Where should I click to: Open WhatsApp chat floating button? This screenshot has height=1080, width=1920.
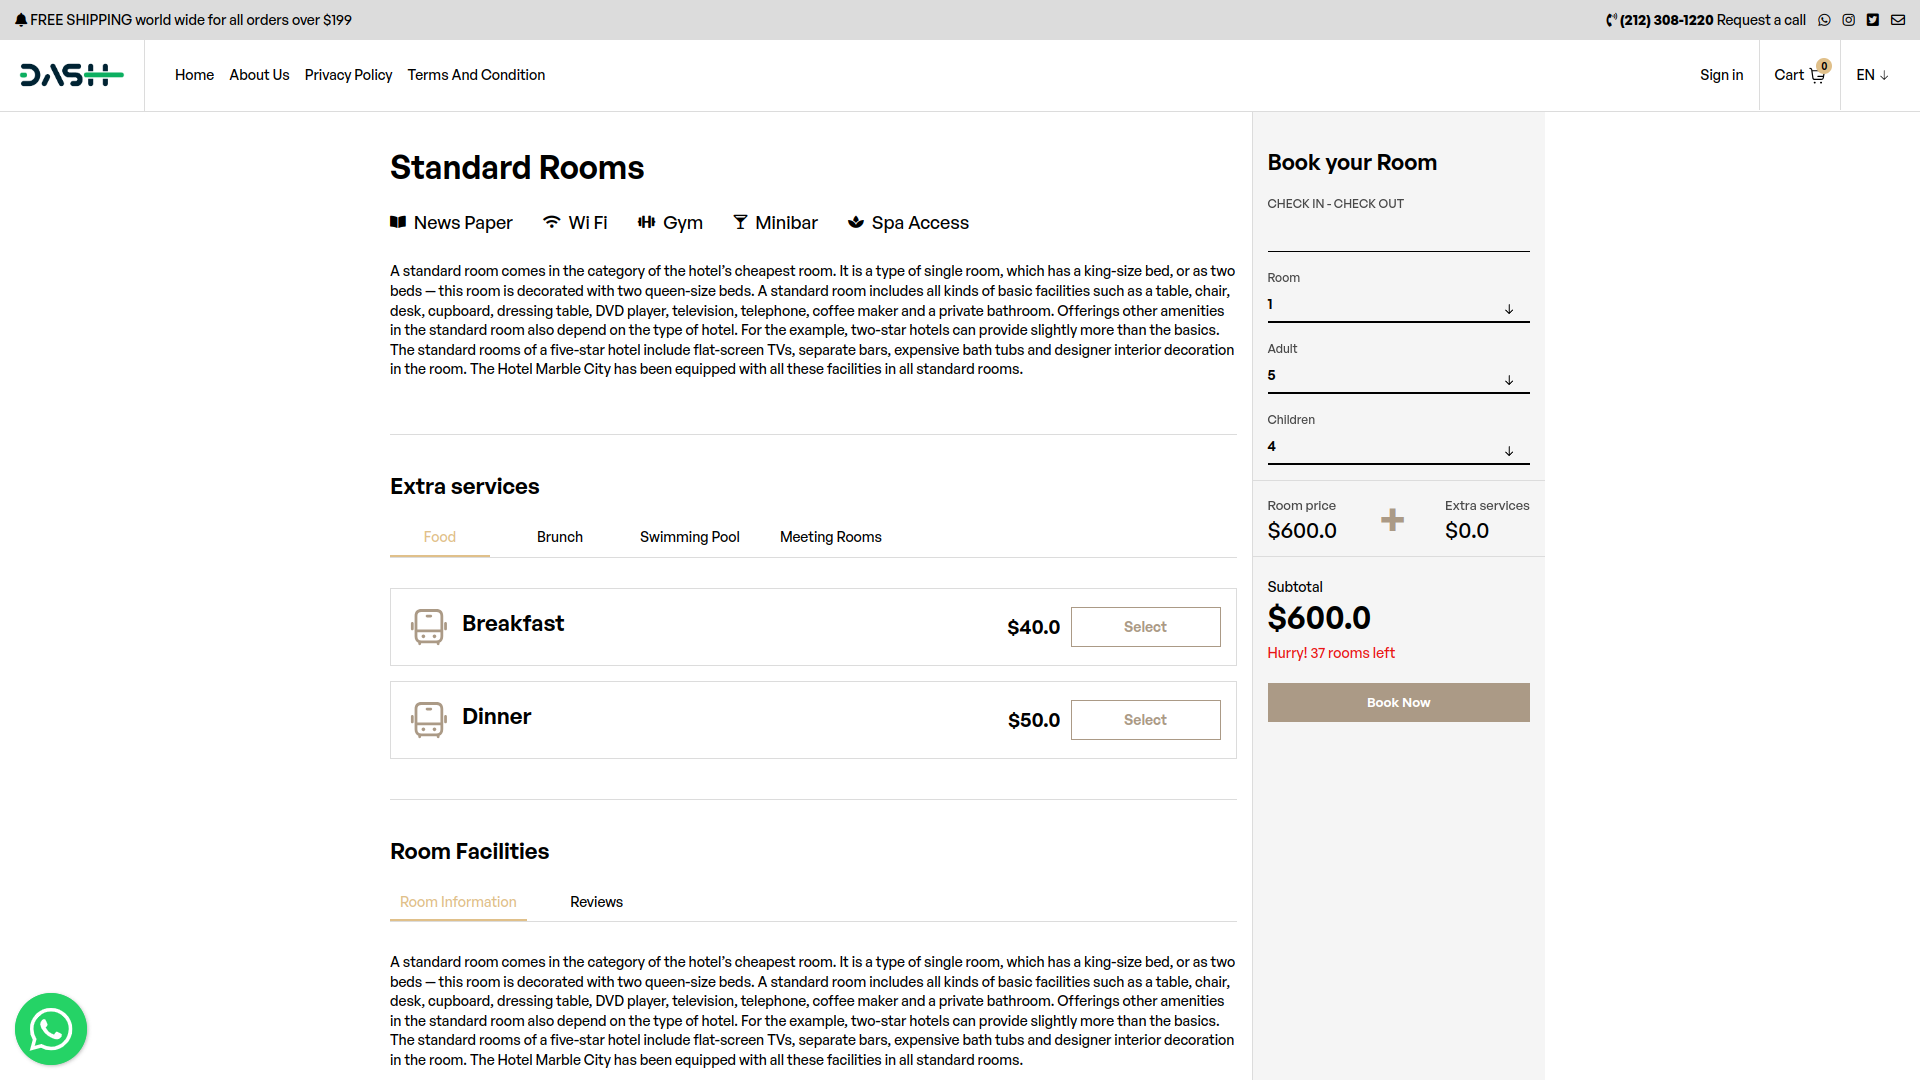[51, 1029]
